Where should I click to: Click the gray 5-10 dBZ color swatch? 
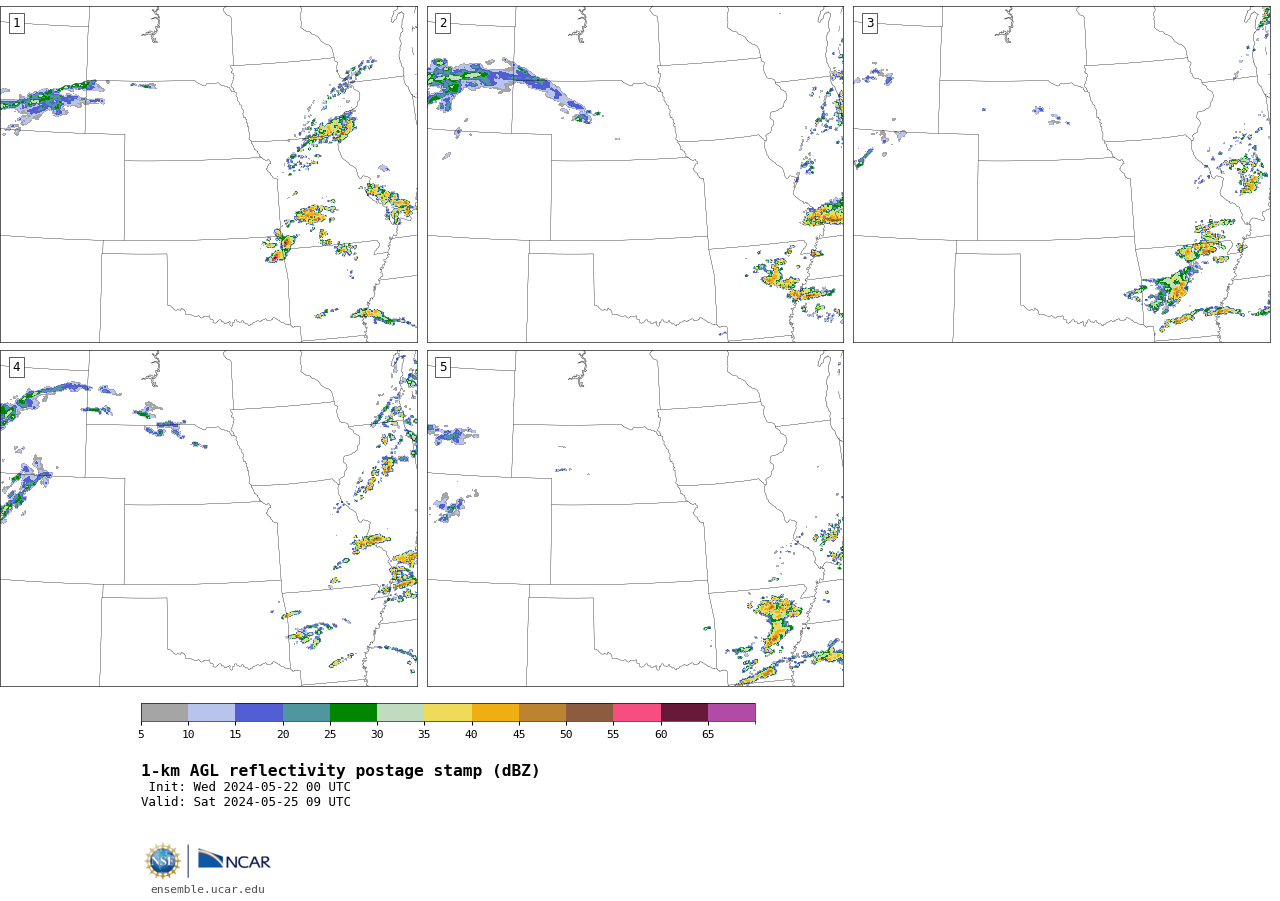(164, 713)
